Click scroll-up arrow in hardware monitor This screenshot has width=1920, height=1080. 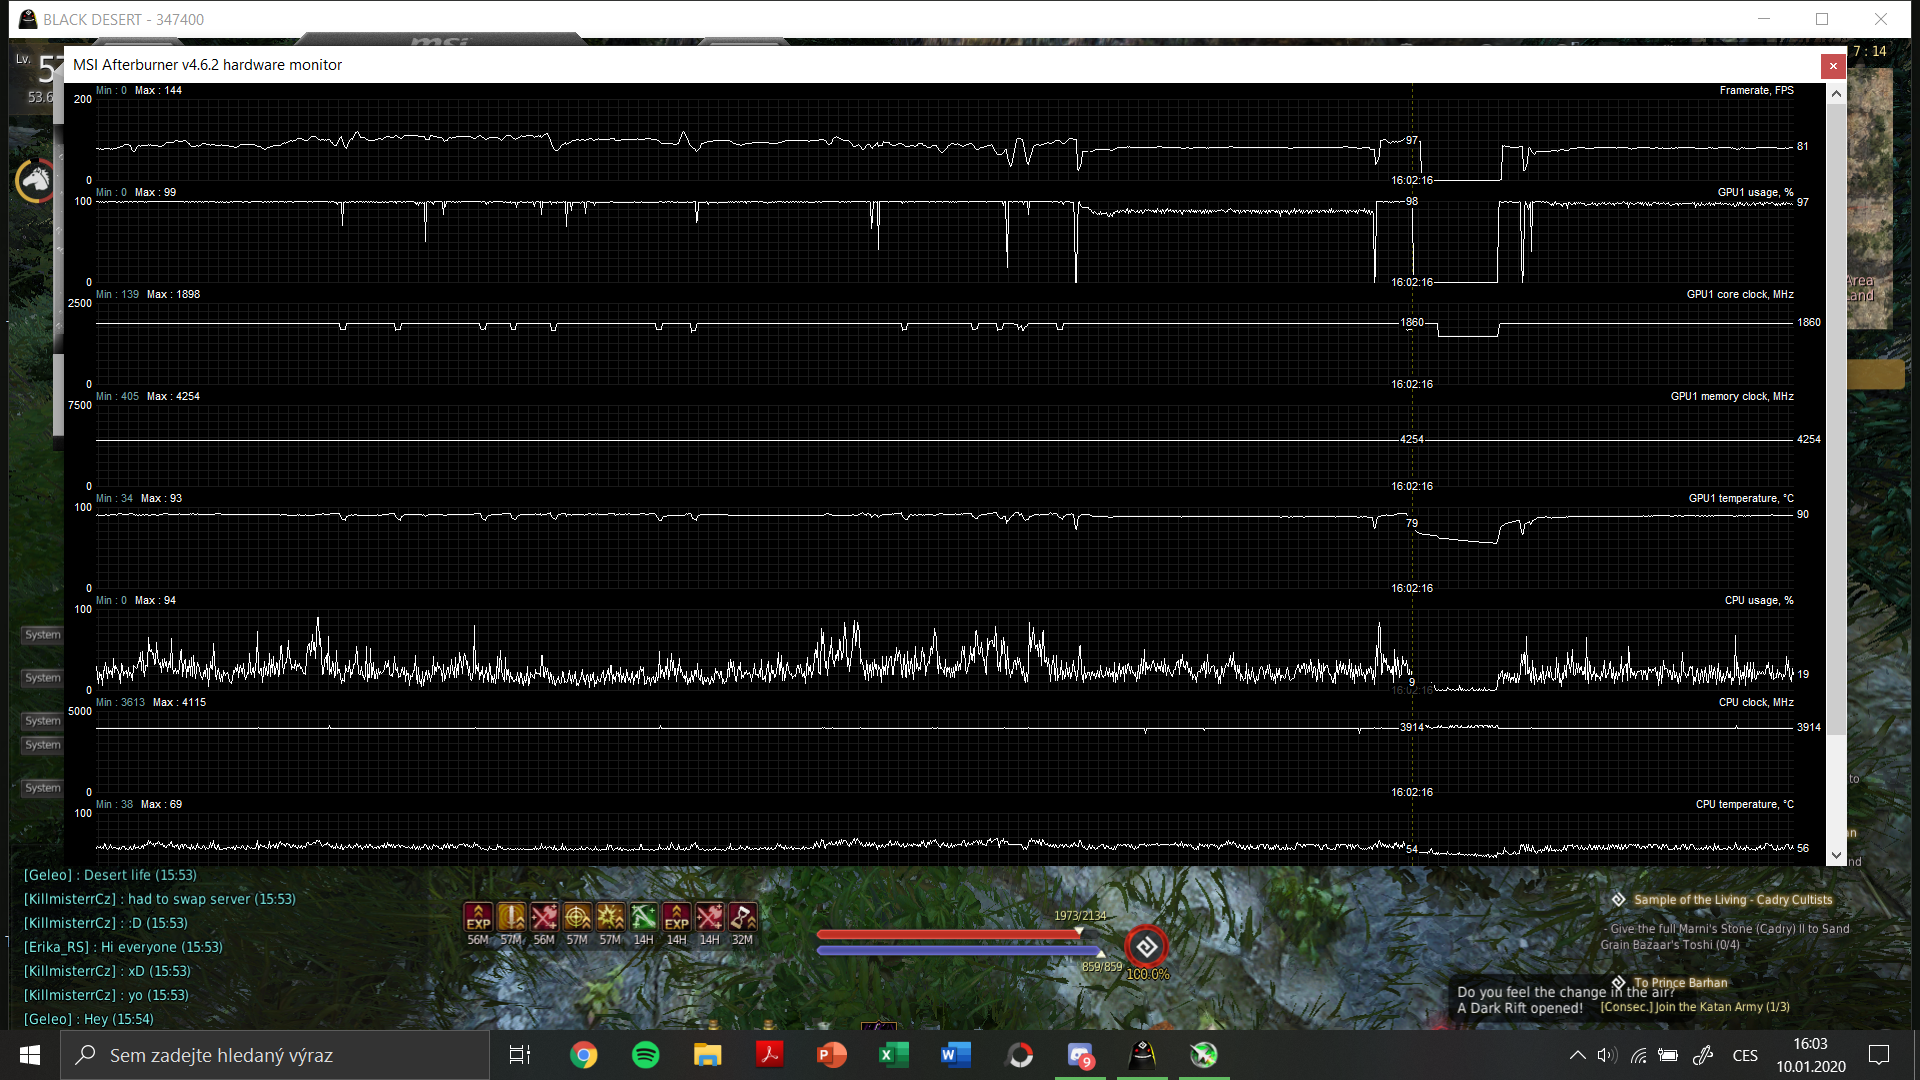[x=1836, y=94]
